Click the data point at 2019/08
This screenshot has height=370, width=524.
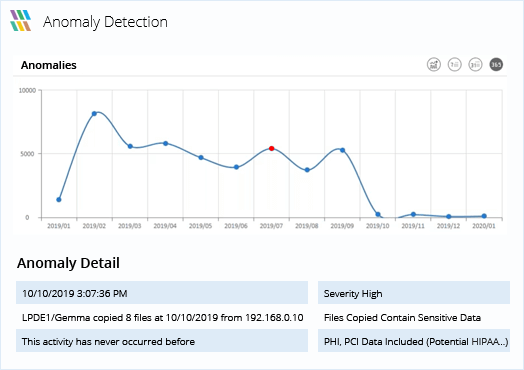click(x=307, y=170)
